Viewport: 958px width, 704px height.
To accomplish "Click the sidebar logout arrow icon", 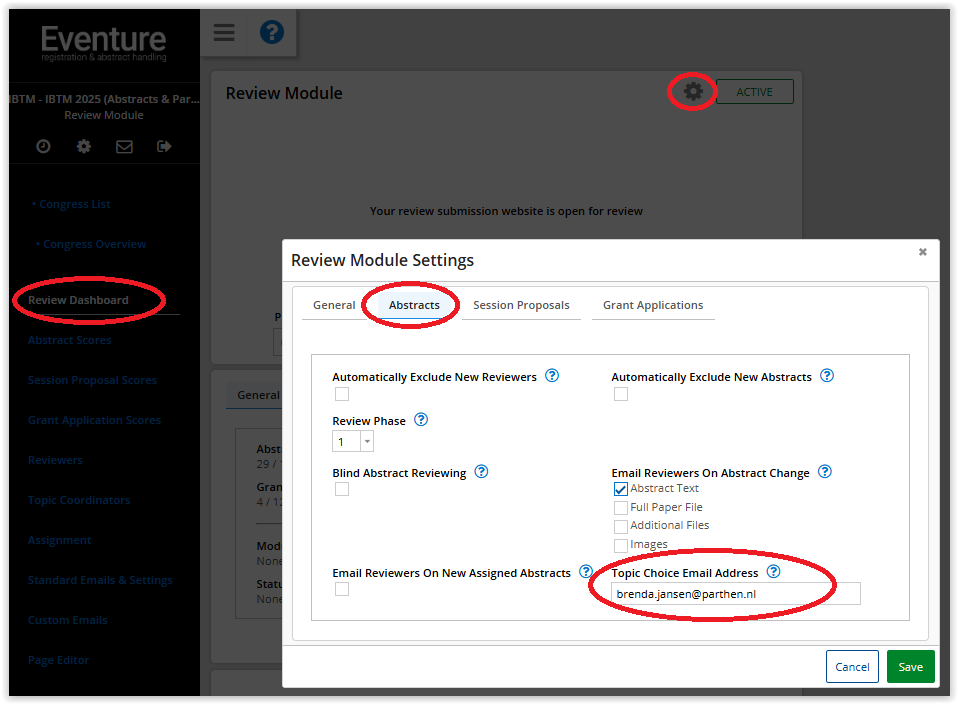I will coord(164,146).
